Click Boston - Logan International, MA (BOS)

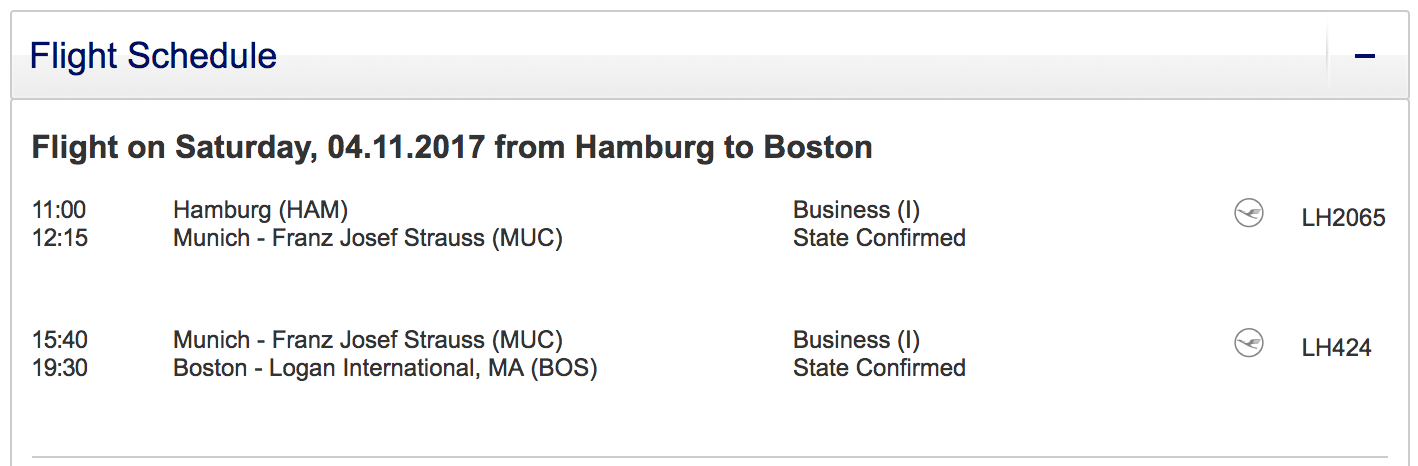(385, 368)
